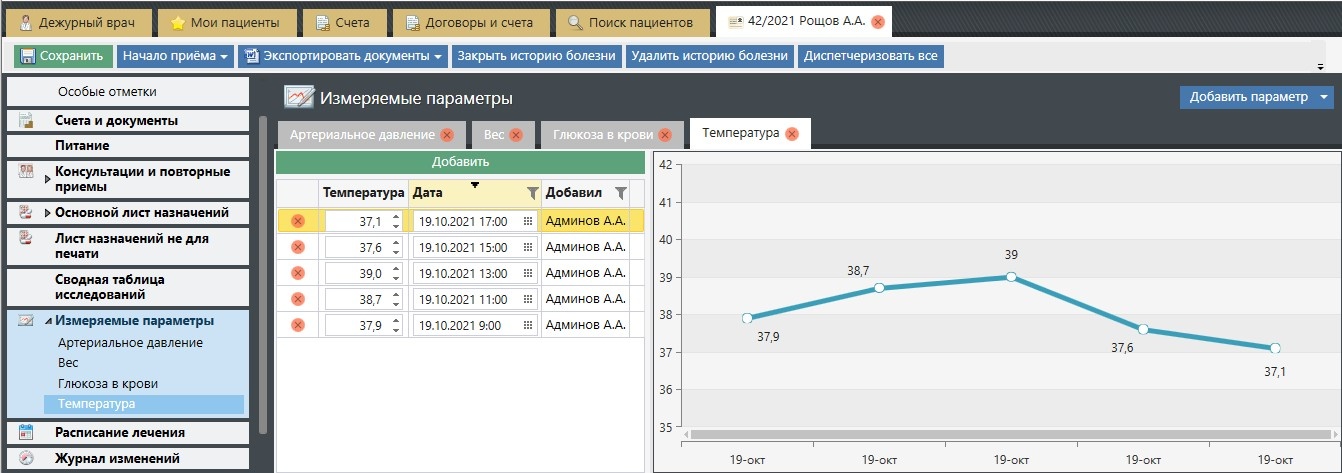
Task: Open calendar picker for 19.10.2021 15:00
Action: tap(528, 247)
